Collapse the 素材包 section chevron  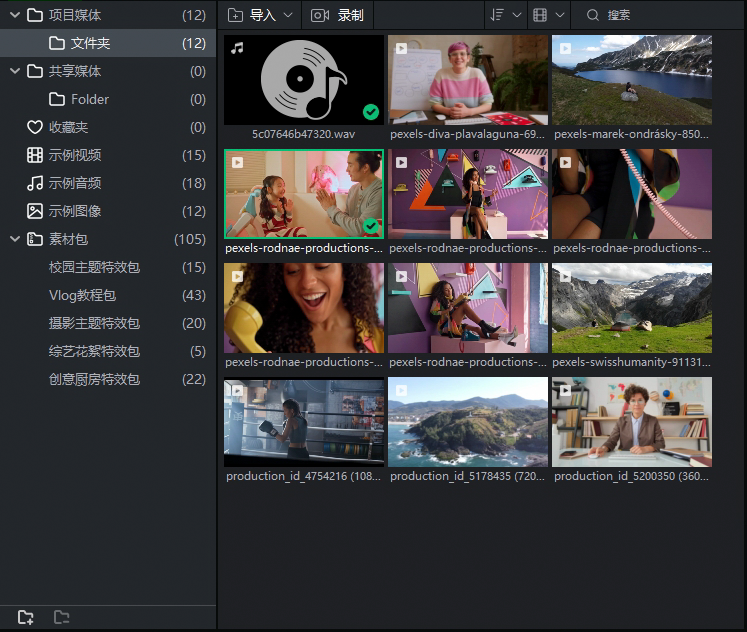click(14, 239)
